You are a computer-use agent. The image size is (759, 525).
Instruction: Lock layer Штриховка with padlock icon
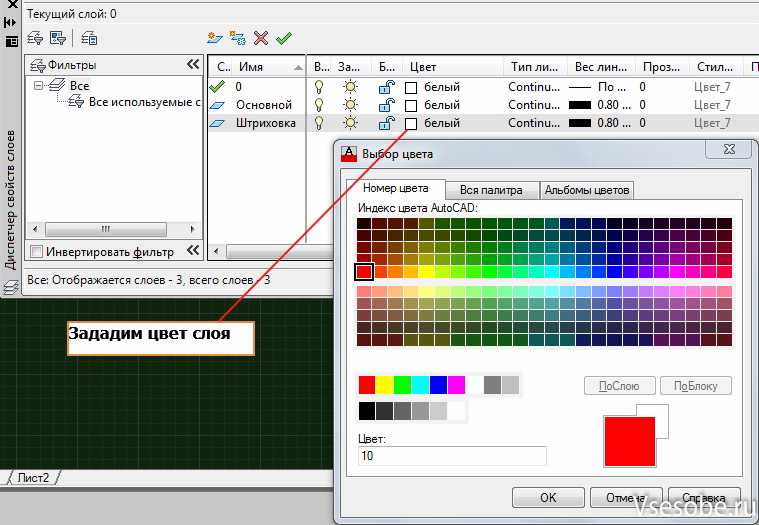[x=386, y=123]
